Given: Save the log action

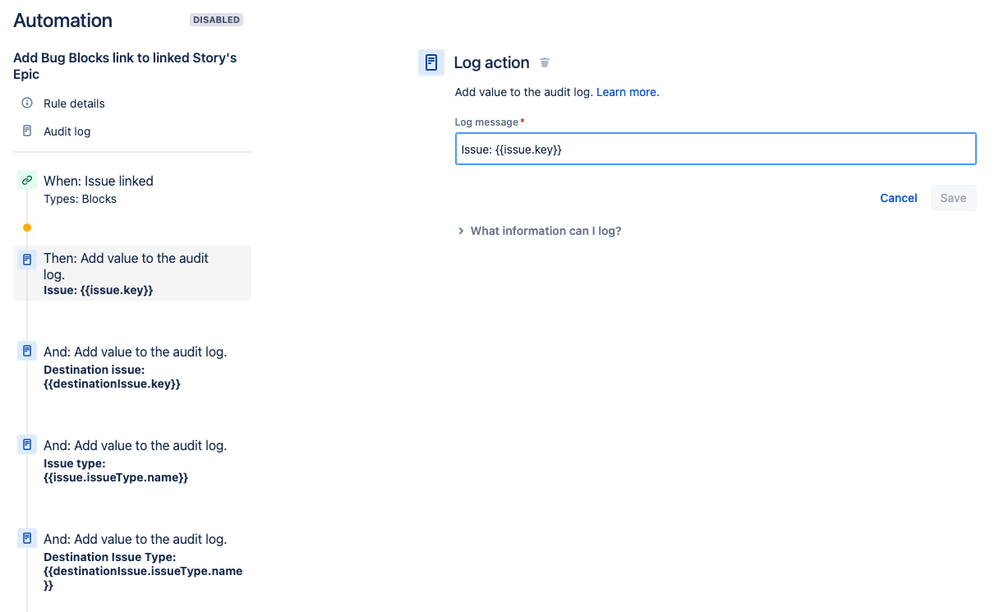Looking at the screenshot, I should coord(953,198).
